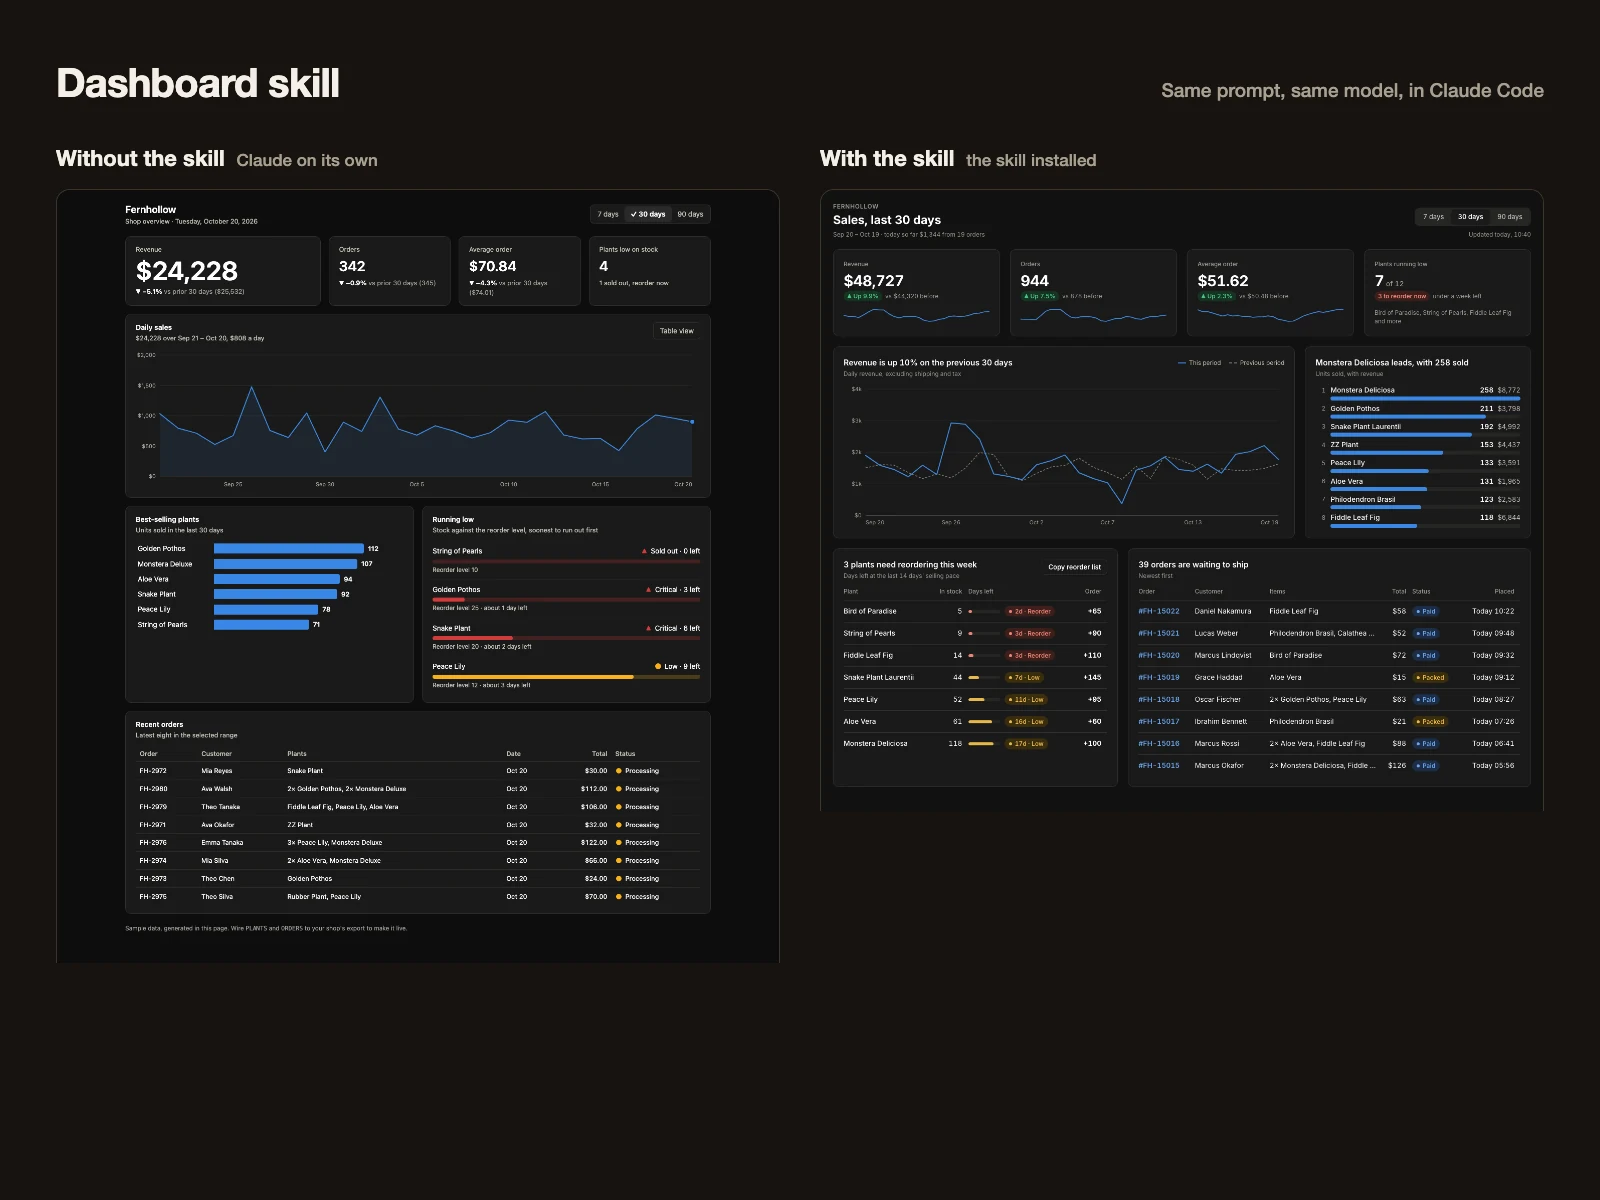
Task: Click This period legend entry
Action: click(x=1199, y=363)
